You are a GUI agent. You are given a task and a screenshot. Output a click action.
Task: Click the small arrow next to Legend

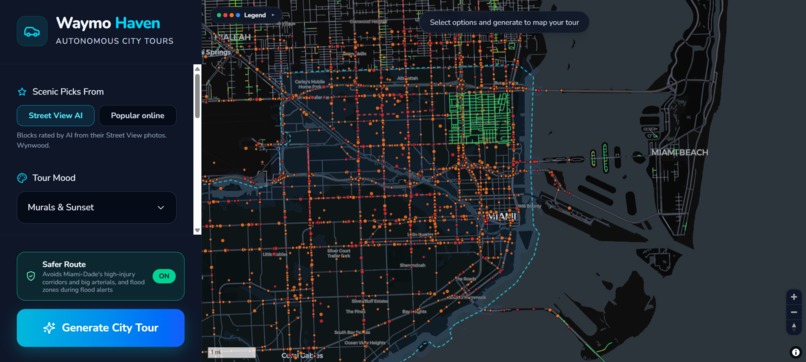coord(273,15)
